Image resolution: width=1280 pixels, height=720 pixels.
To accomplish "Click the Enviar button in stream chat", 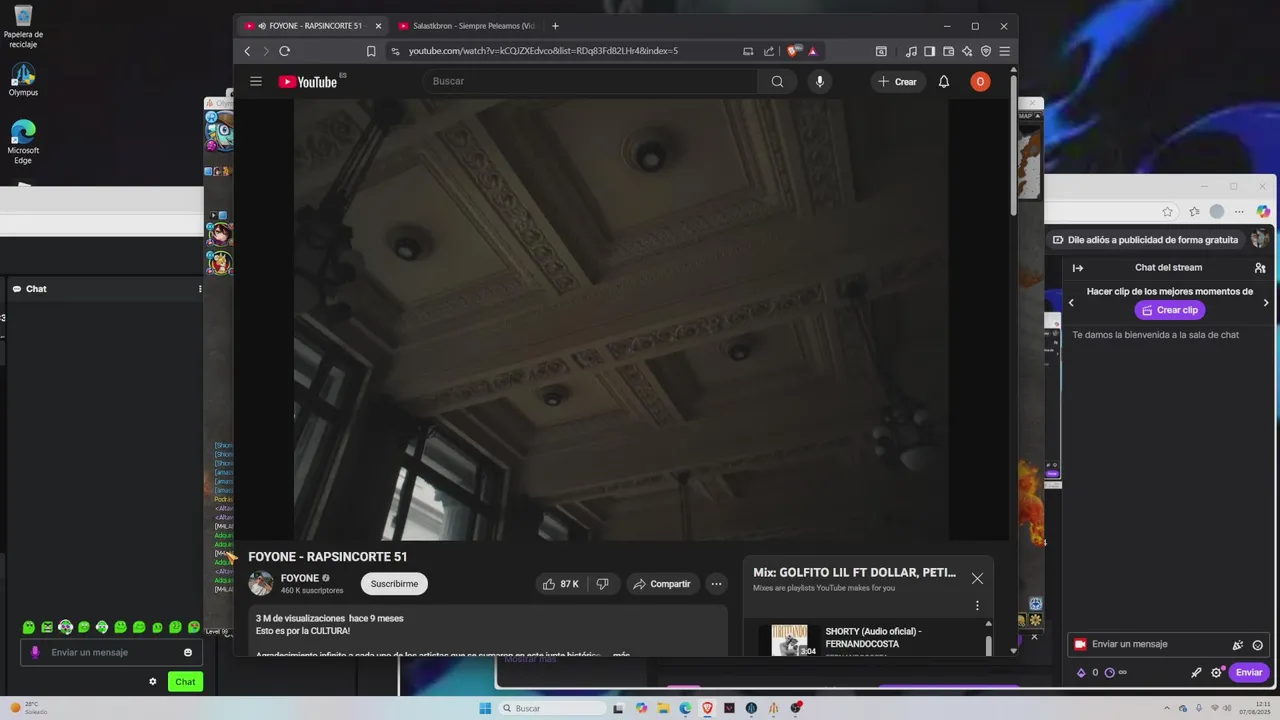I will (1249, 672).
